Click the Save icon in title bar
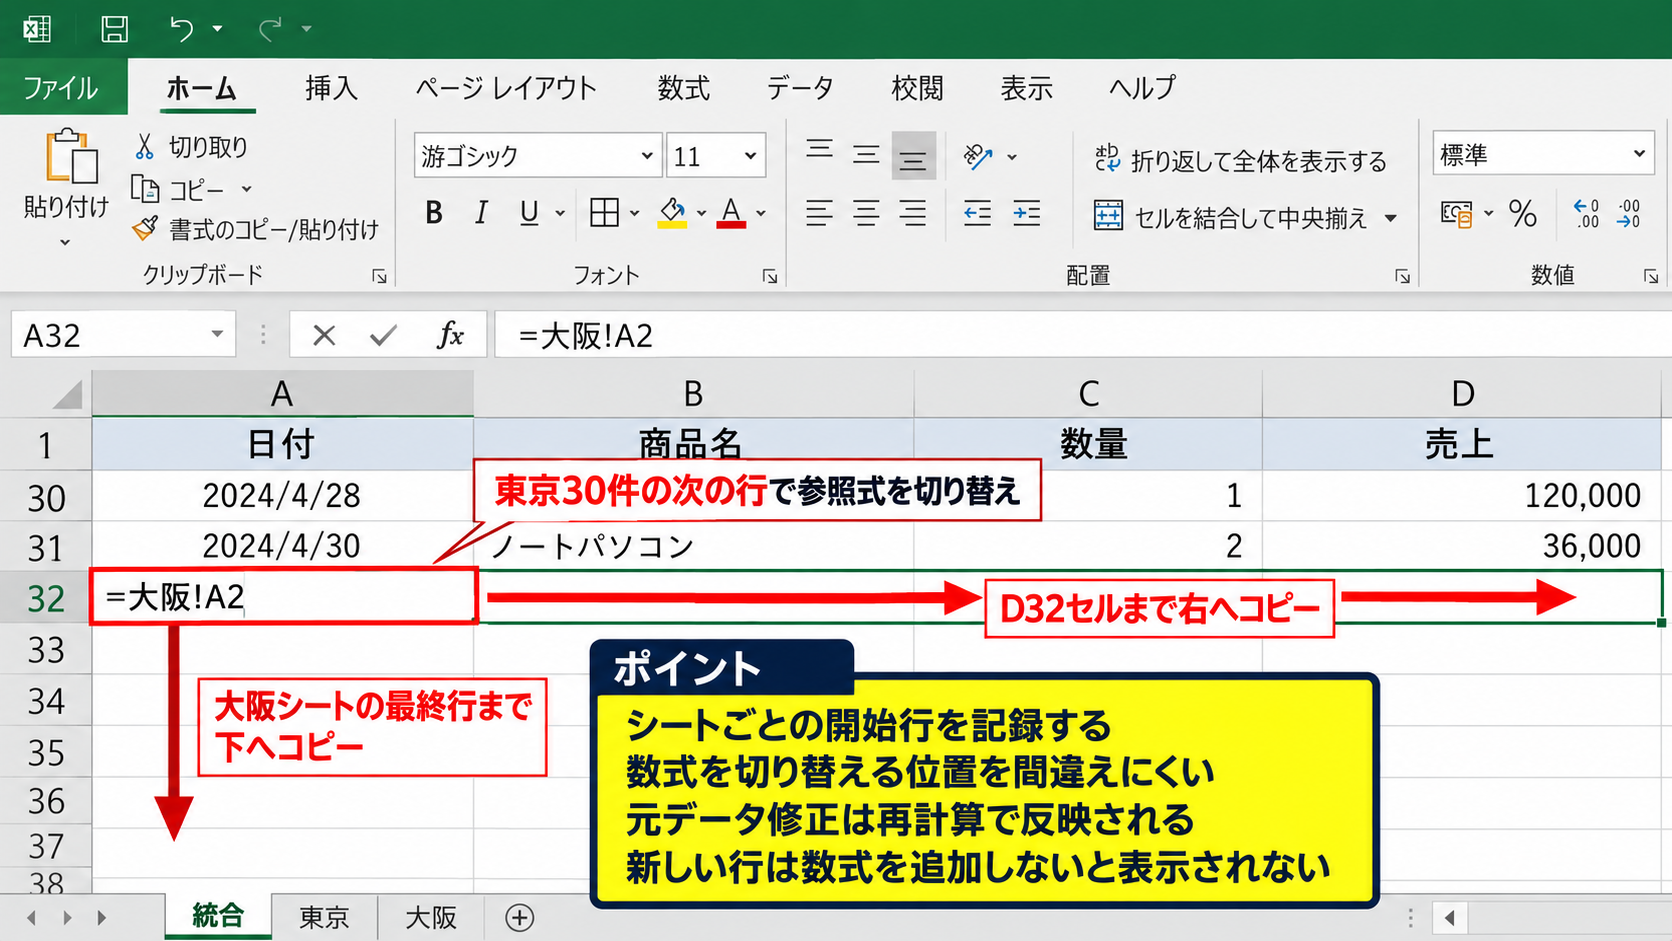Image resolution: width=1672 pixels, height=941 pixels. (115, 29)
